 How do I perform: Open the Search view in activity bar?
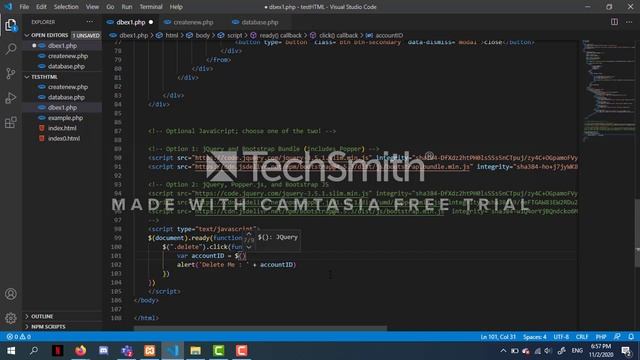(11, 49)
